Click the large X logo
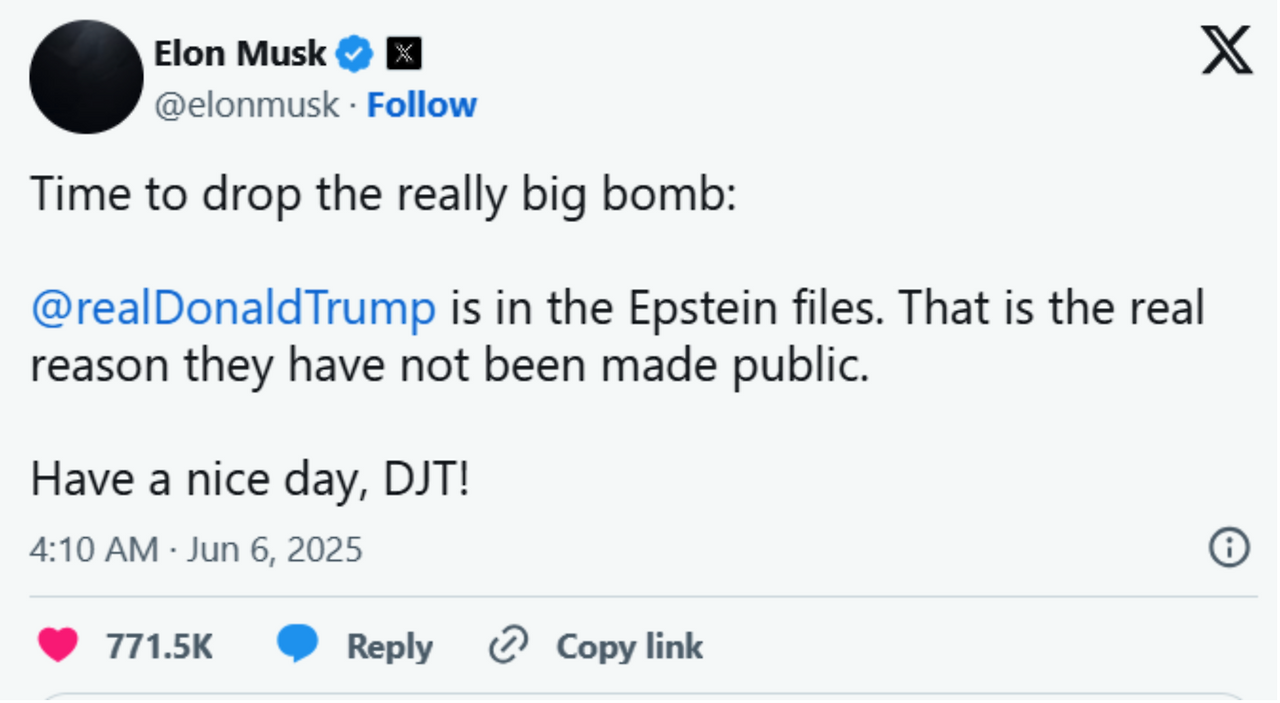This screenshot has width=1280, height=703. (1226, 50)
